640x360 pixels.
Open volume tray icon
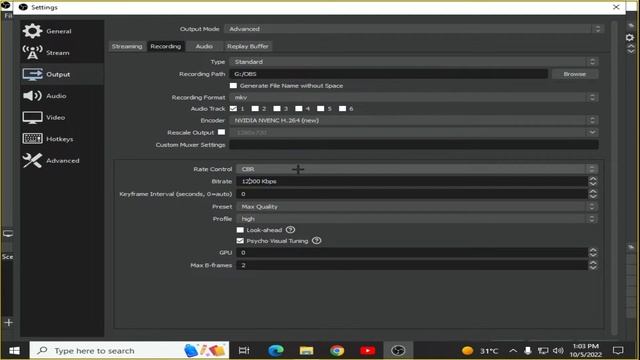(x=558, y=351)
